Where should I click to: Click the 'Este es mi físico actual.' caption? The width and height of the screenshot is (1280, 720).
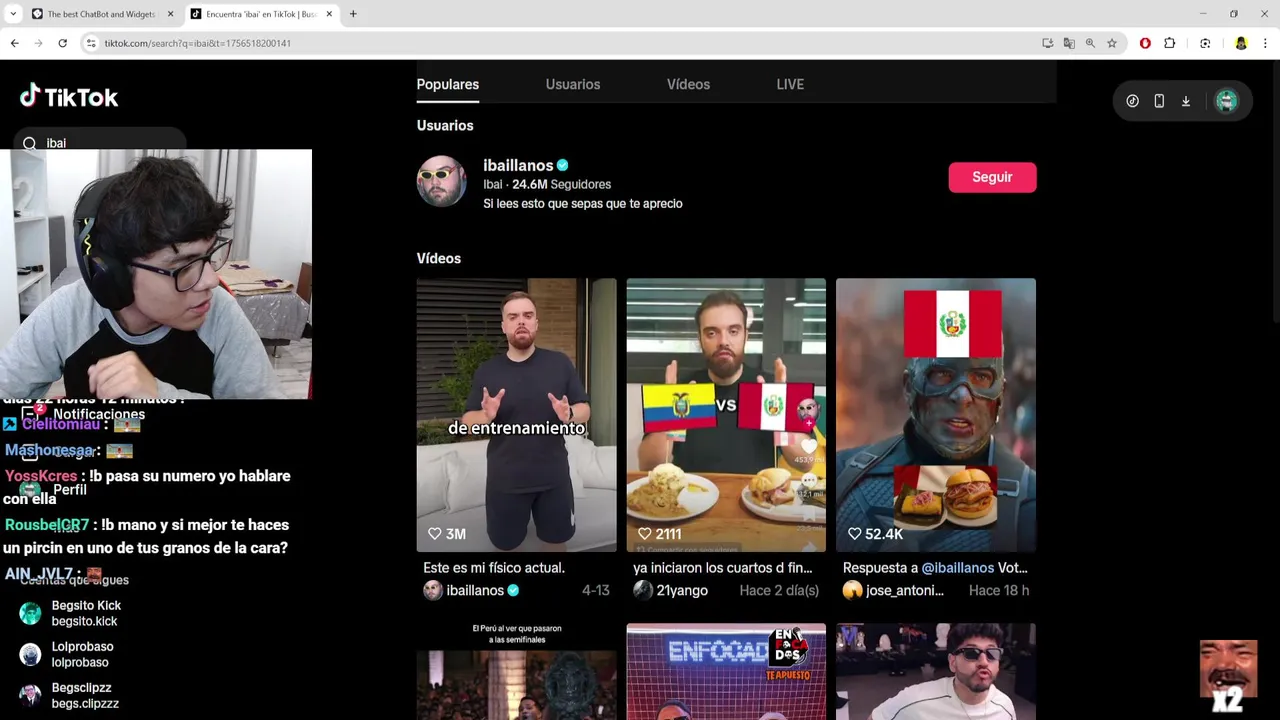(494, 568)
